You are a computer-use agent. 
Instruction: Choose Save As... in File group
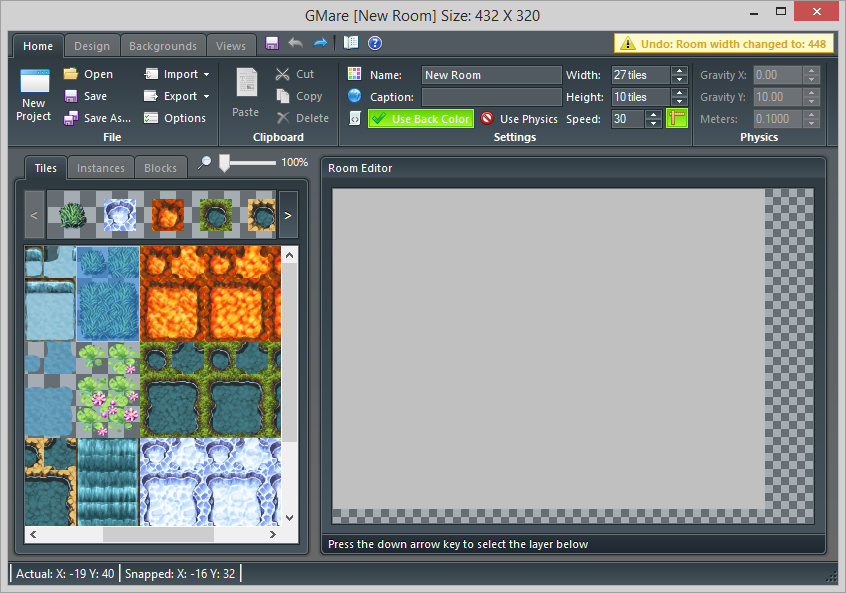[x=97, y=118]
